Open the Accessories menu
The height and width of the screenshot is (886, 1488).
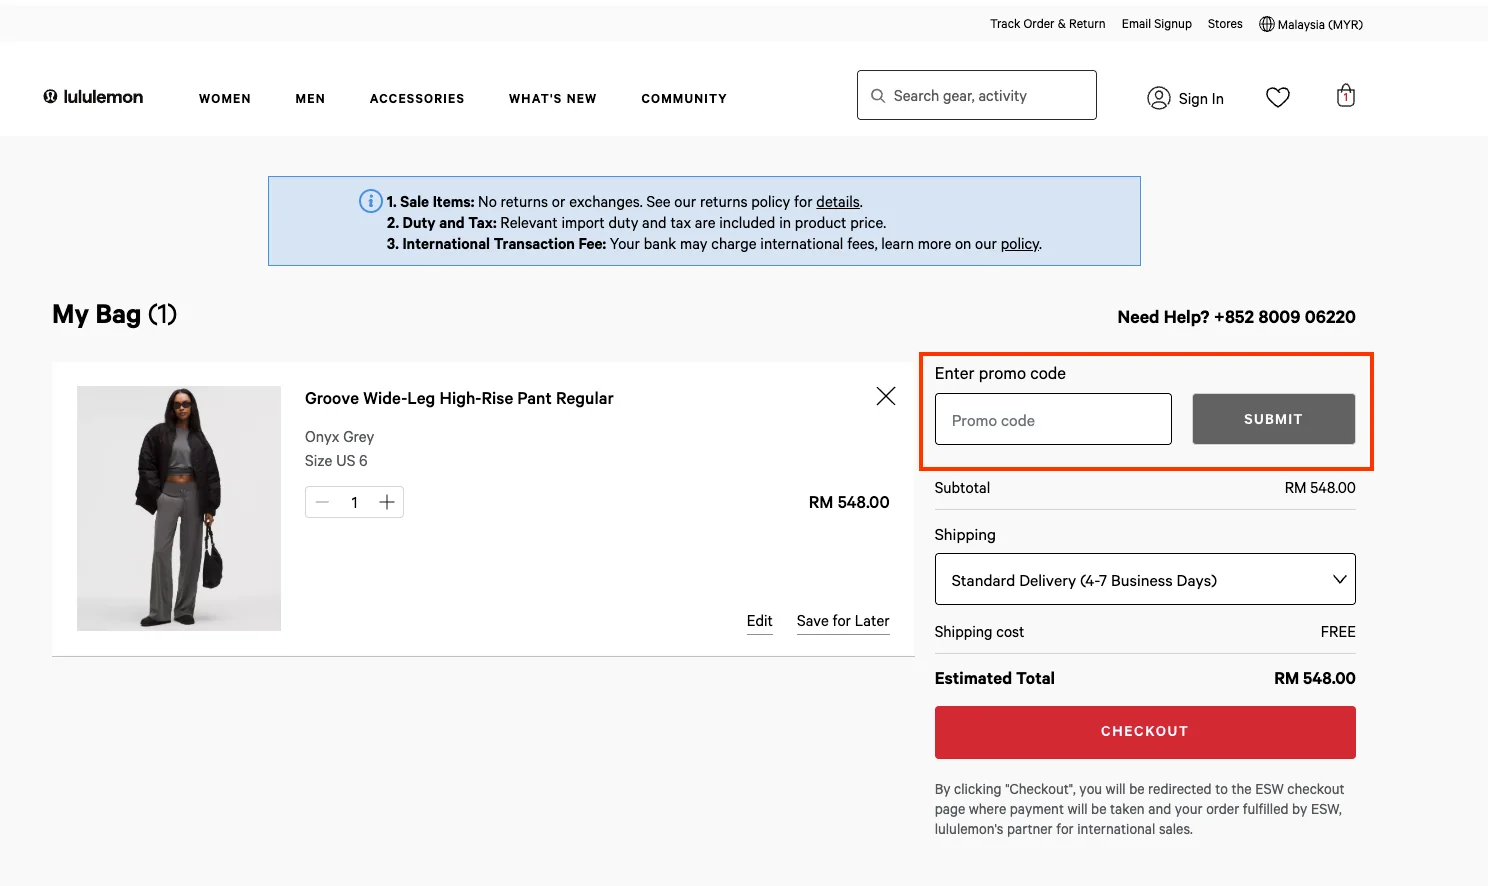click(417, 99)
